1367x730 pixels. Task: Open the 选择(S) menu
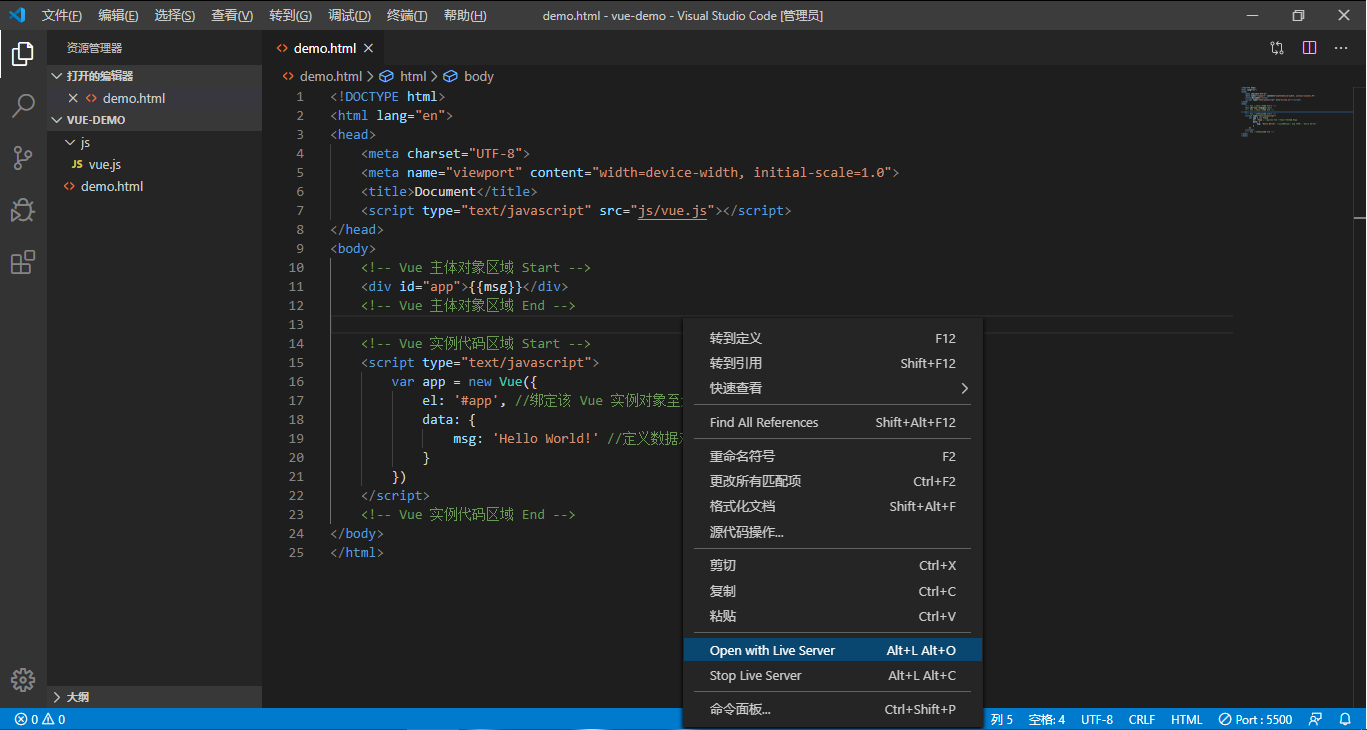click(175, 15)
